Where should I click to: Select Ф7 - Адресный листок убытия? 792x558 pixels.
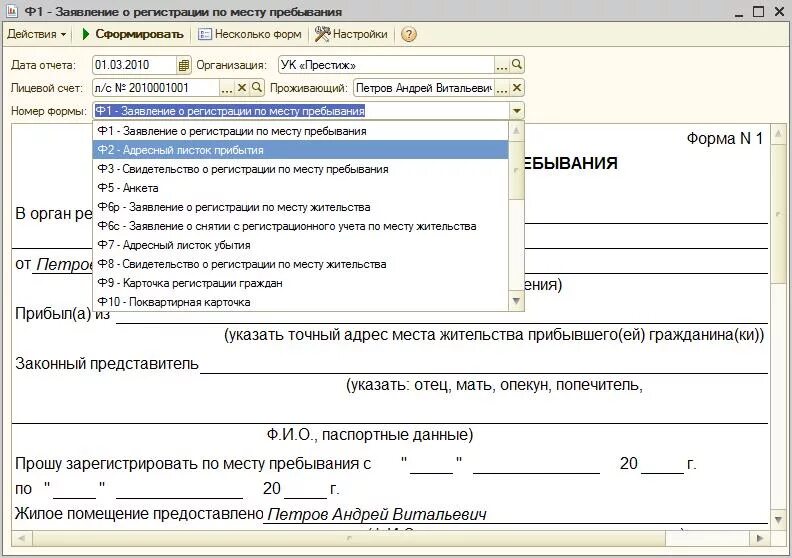coord(301,245)
